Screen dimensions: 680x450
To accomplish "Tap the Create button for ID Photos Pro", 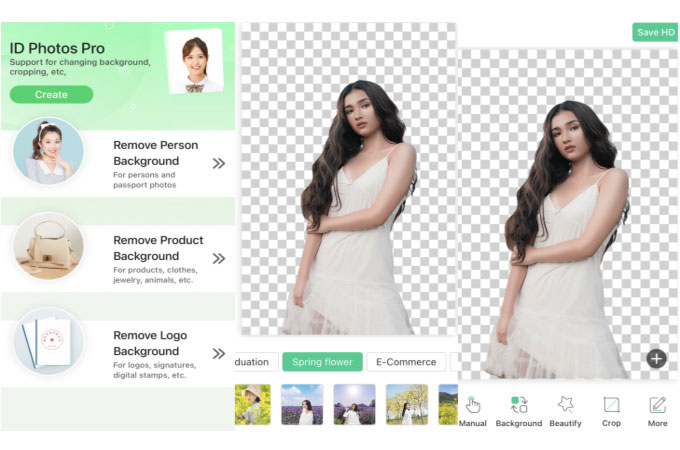I will 51,95.
